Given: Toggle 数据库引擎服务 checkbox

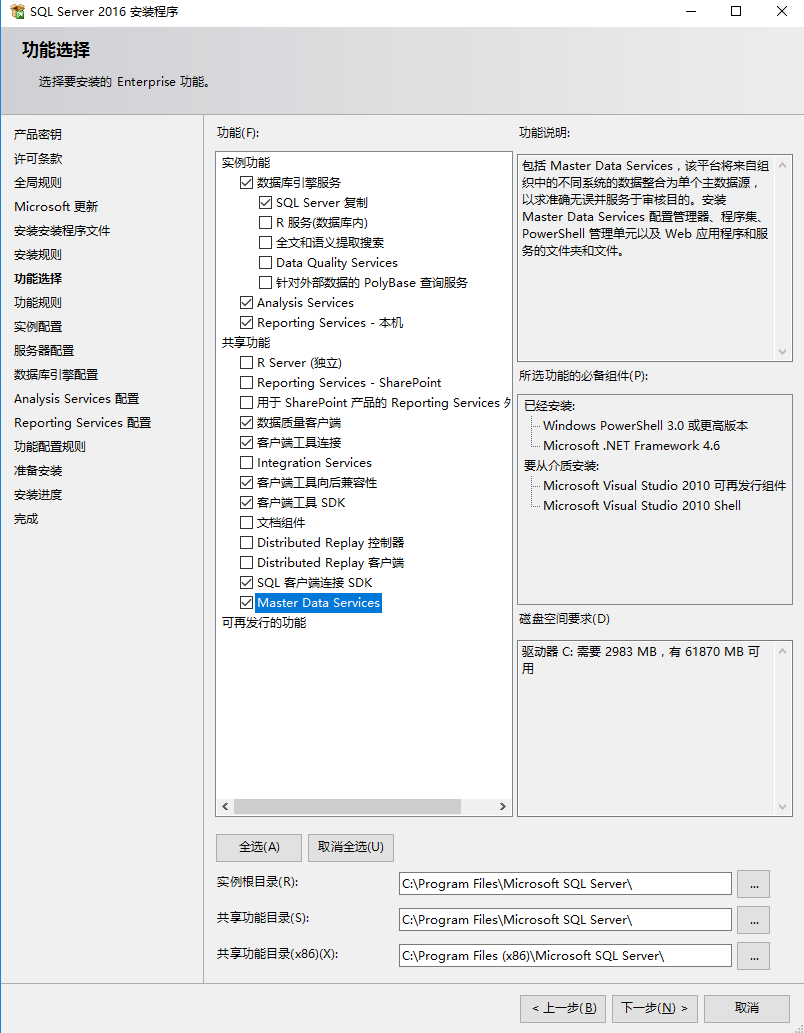Looking at the screenshot, I should click(246, 182).
